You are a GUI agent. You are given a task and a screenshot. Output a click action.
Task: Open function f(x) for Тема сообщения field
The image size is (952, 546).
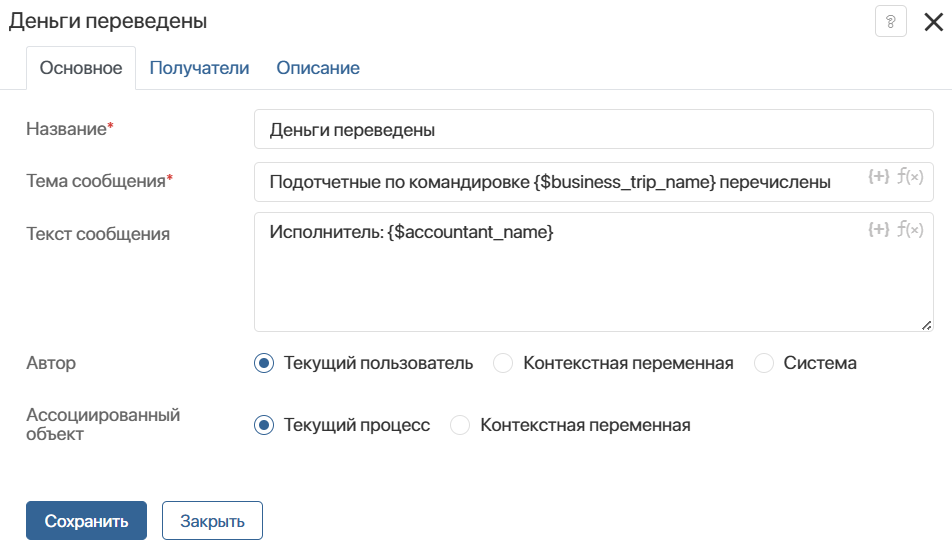point(910,177)
